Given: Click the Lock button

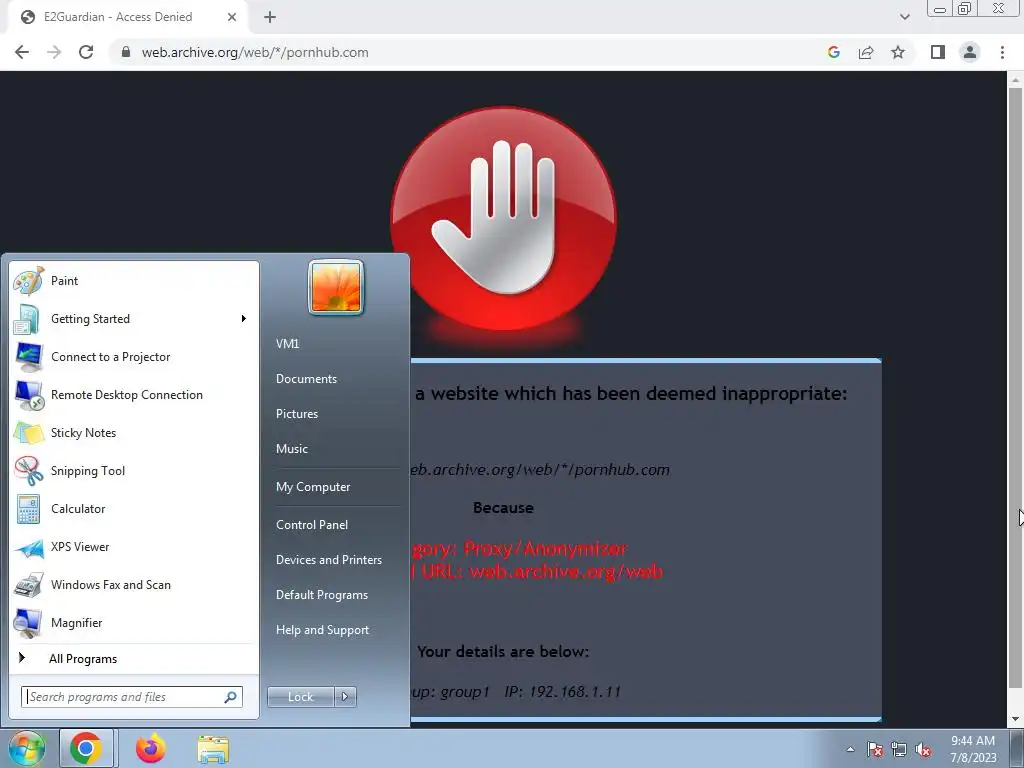Looking at the screenshot, I should coord(300,697).
